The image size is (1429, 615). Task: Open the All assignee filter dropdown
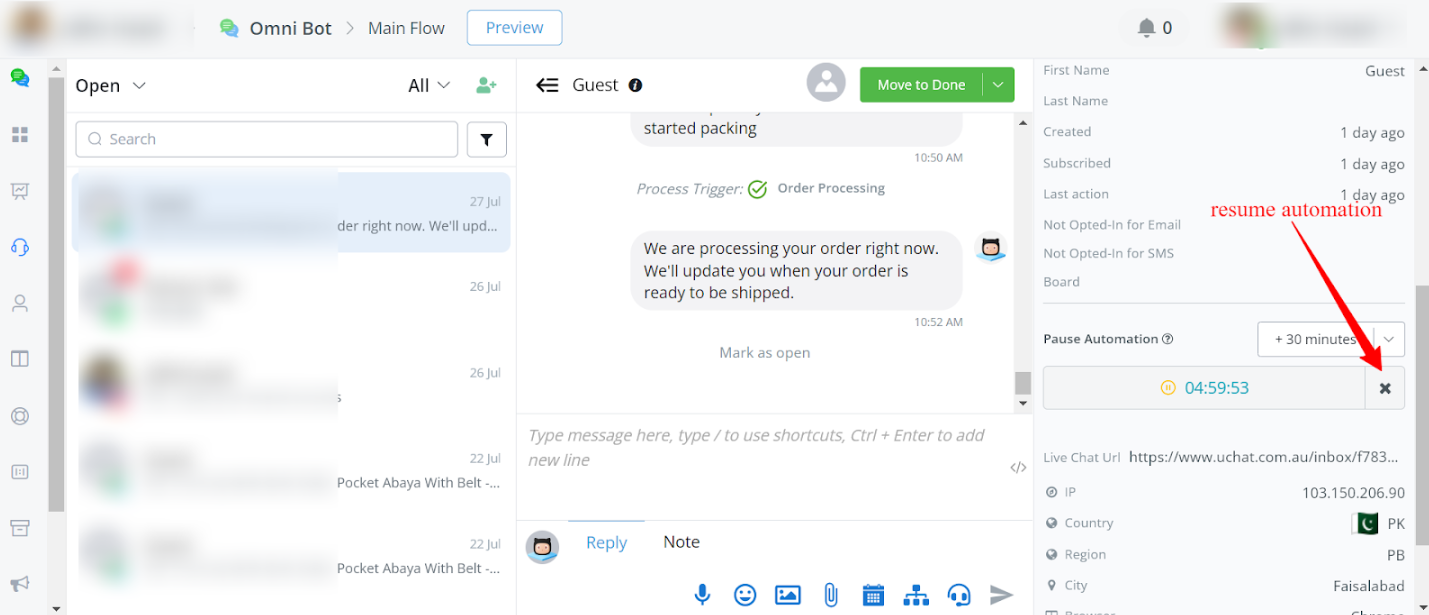coord(429,86)
